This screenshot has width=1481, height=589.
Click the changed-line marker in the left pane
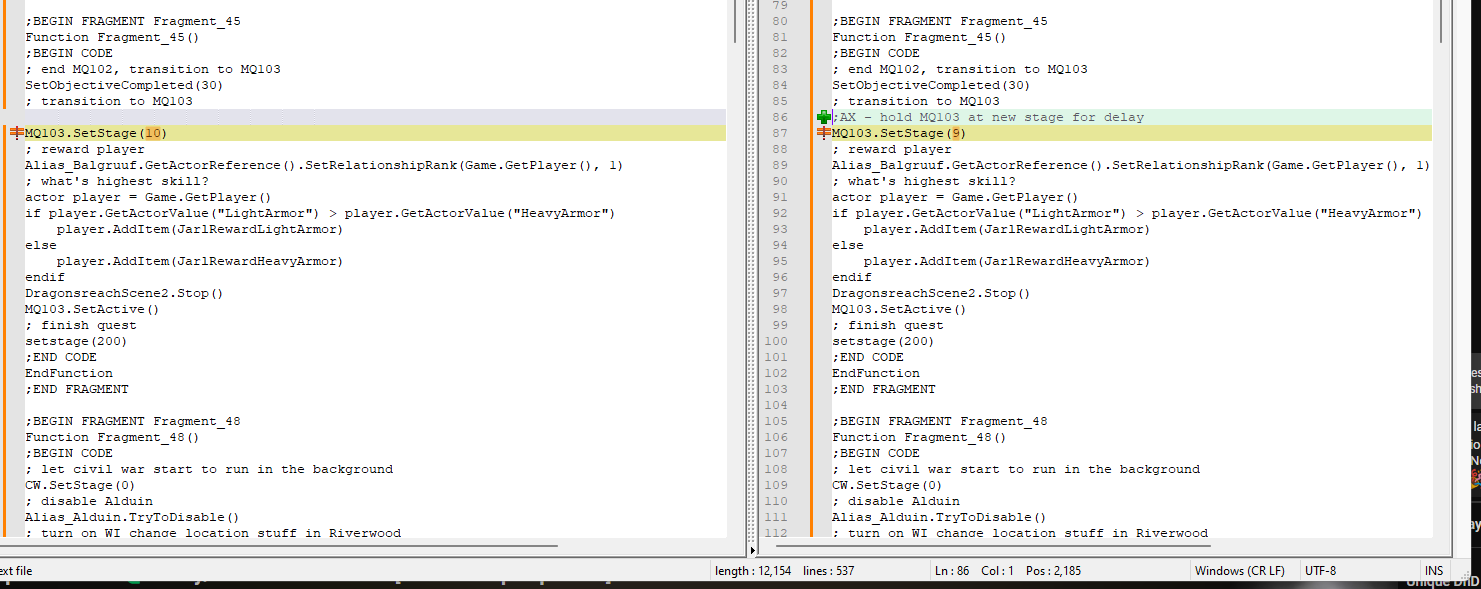[x=16, y=133]
